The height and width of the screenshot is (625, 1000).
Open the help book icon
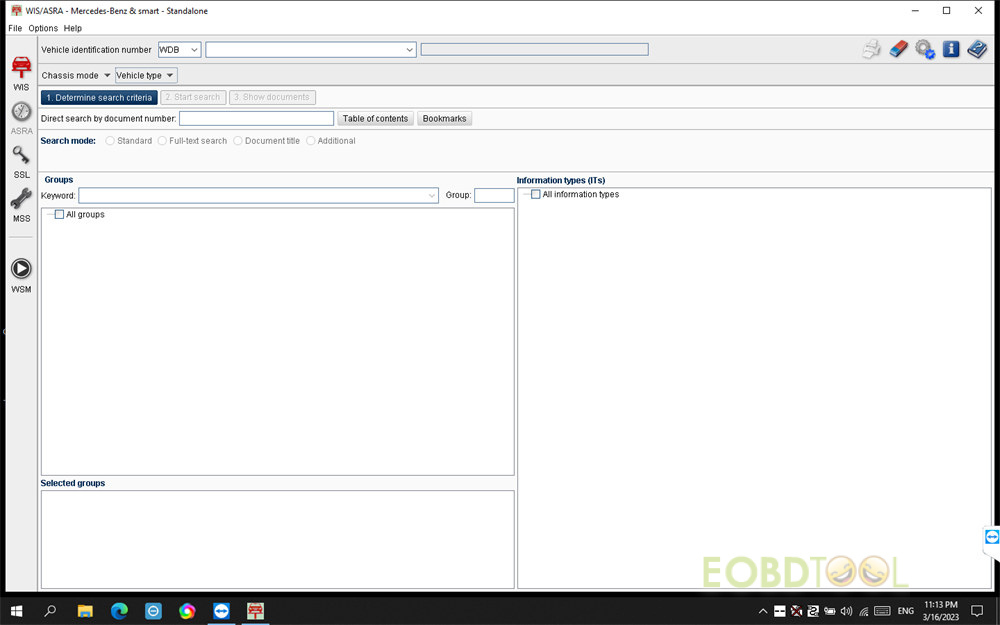point(977,49)
